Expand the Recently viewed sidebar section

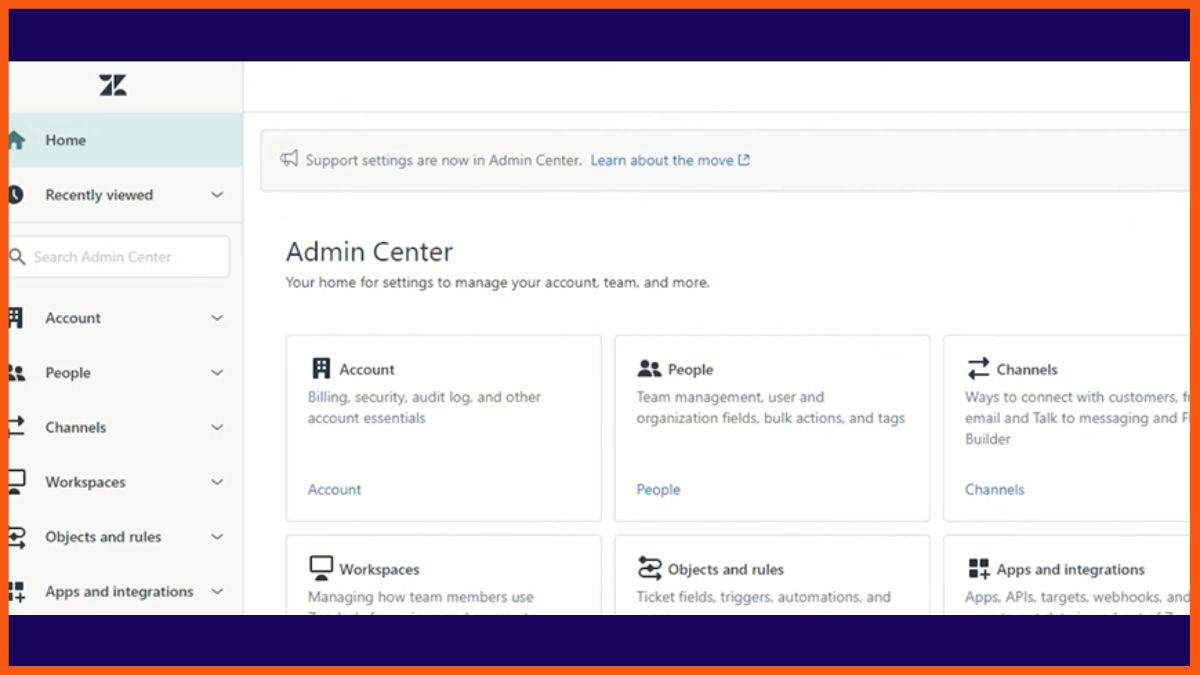(217, 195)
